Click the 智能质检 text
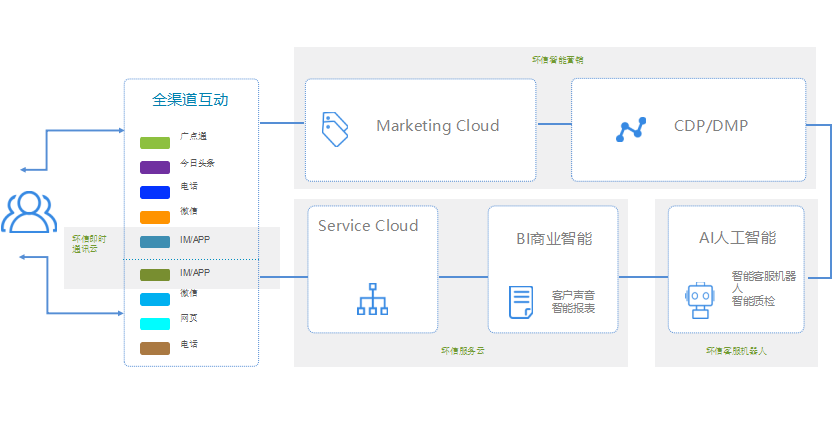The width and height of the screenshot is (838, 444). point(753,300)
